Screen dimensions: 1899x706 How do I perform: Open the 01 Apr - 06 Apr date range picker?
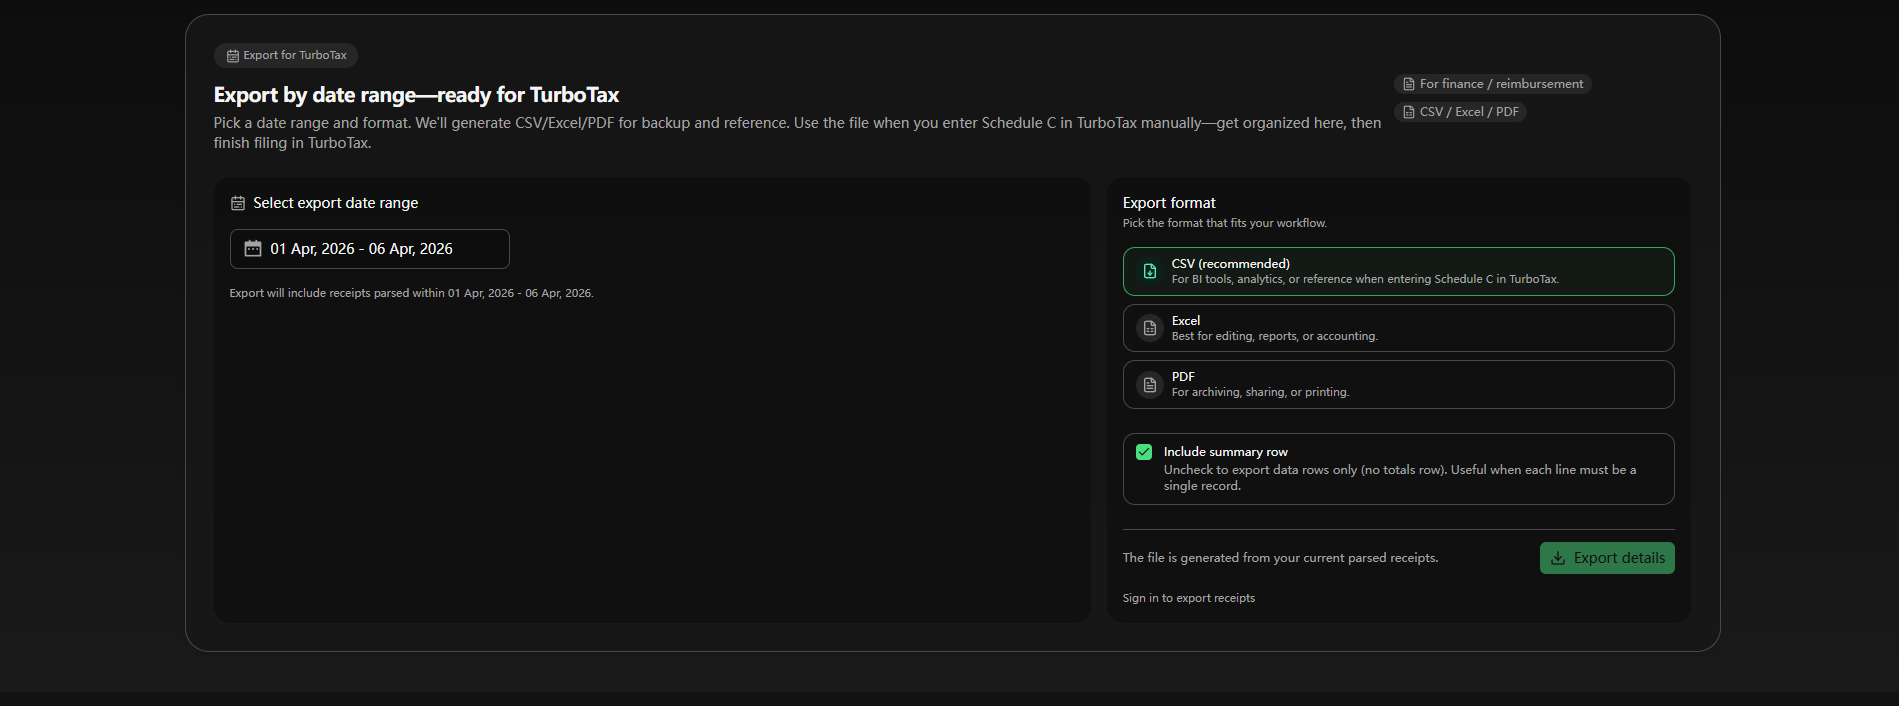tap(370, 249)
